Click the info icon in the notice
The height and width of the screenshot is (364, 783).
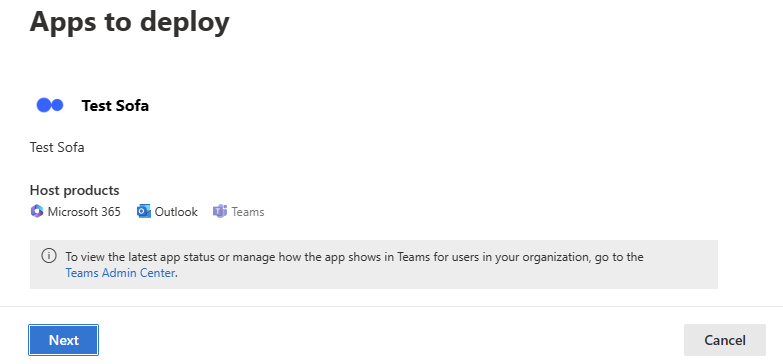click(48, 256)
